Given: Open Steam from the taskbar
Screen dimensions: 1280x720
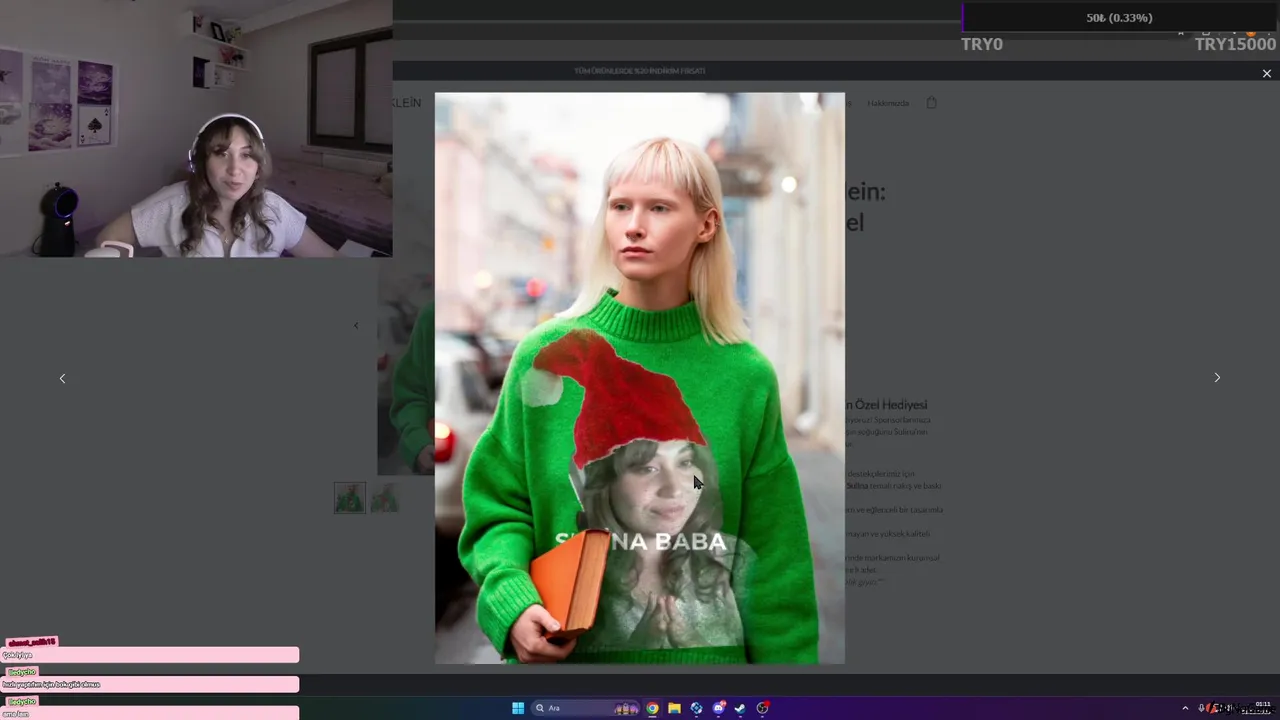Looking at the screenshot, I should [x=740, y=708].
